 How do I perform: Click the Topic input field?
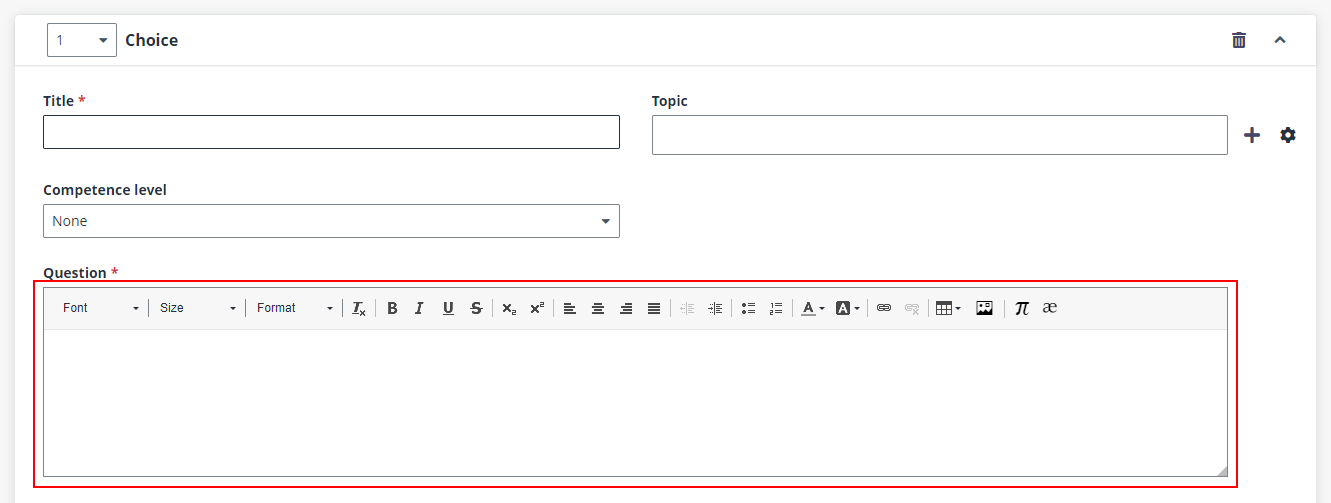click(940, 135)
